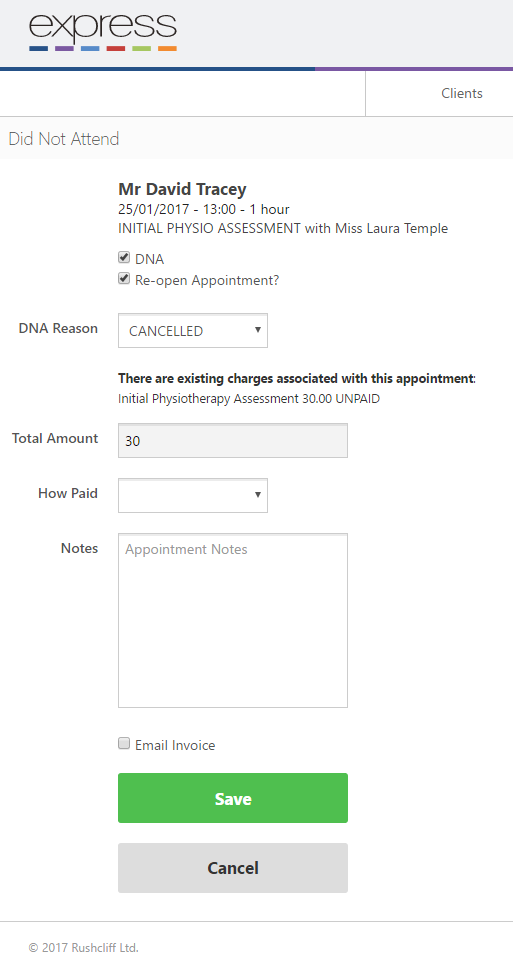Click the express logo
The height and width of the screenshot is (970, 513).
pyautogui.click(x=103, y=32)
